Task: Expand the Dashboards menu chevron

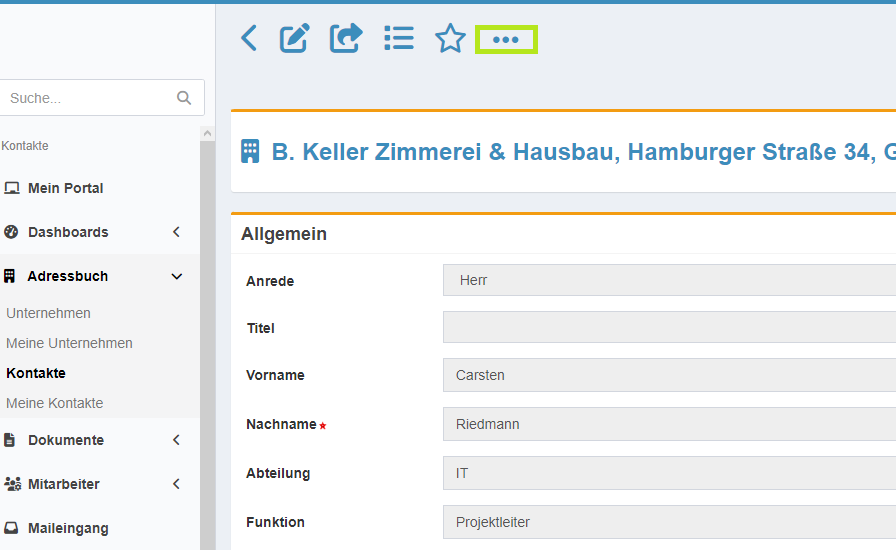Action: 177,232
